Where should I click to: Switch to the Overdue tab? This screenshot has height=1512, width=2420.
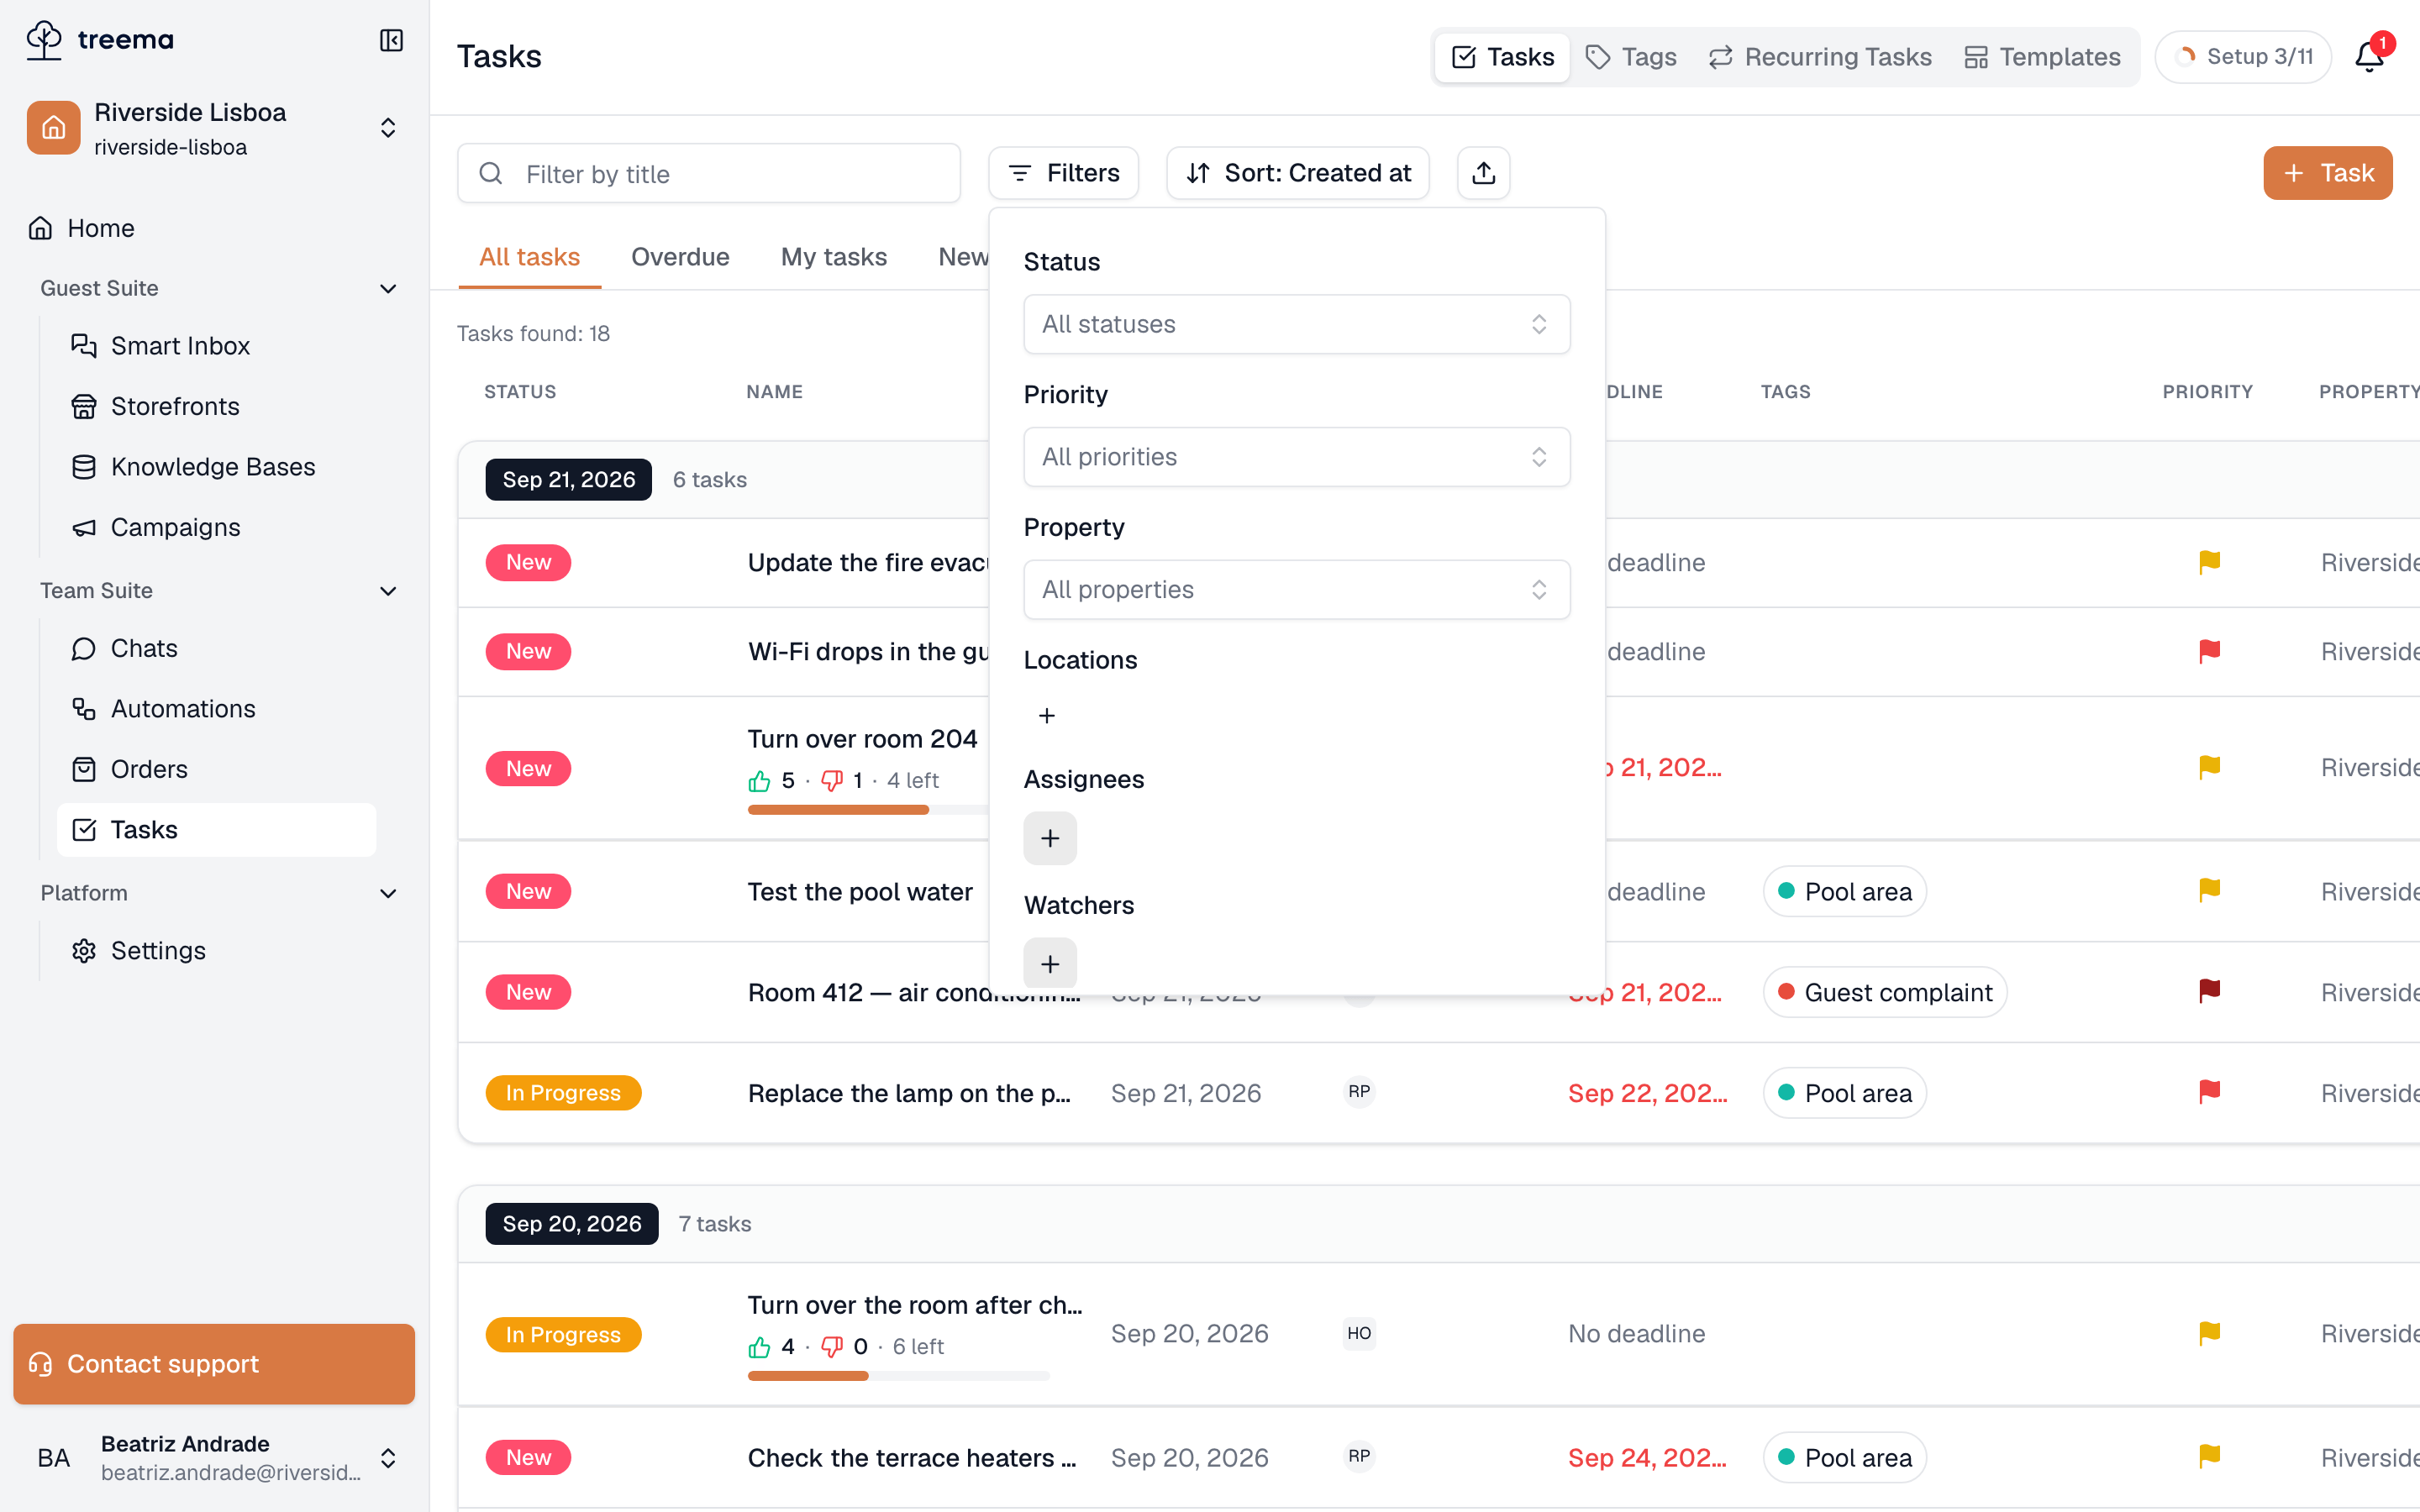680,257
